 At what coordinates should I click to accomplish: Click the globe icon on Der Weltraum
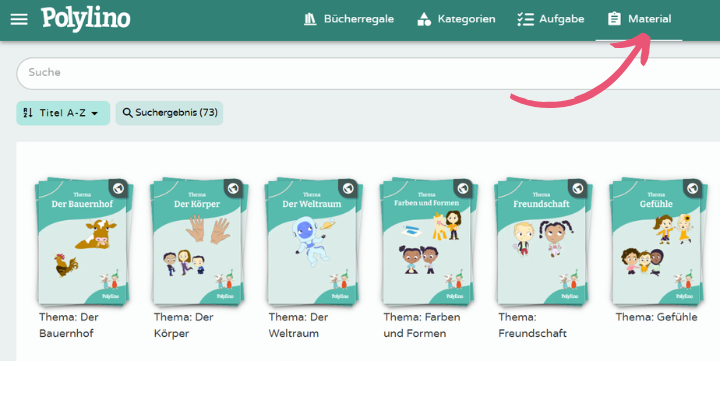point(347,188)
